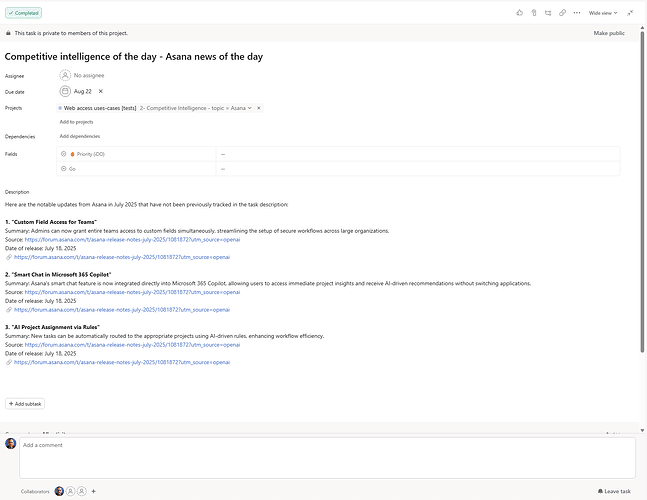This screenshot has height=500, width=647.
Task: Click the No assignee avatar icon
Action: [65, 75]
